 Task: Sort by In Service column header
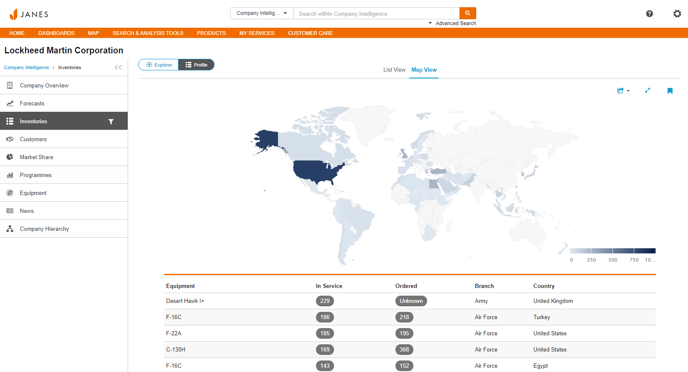pos(329,286)
